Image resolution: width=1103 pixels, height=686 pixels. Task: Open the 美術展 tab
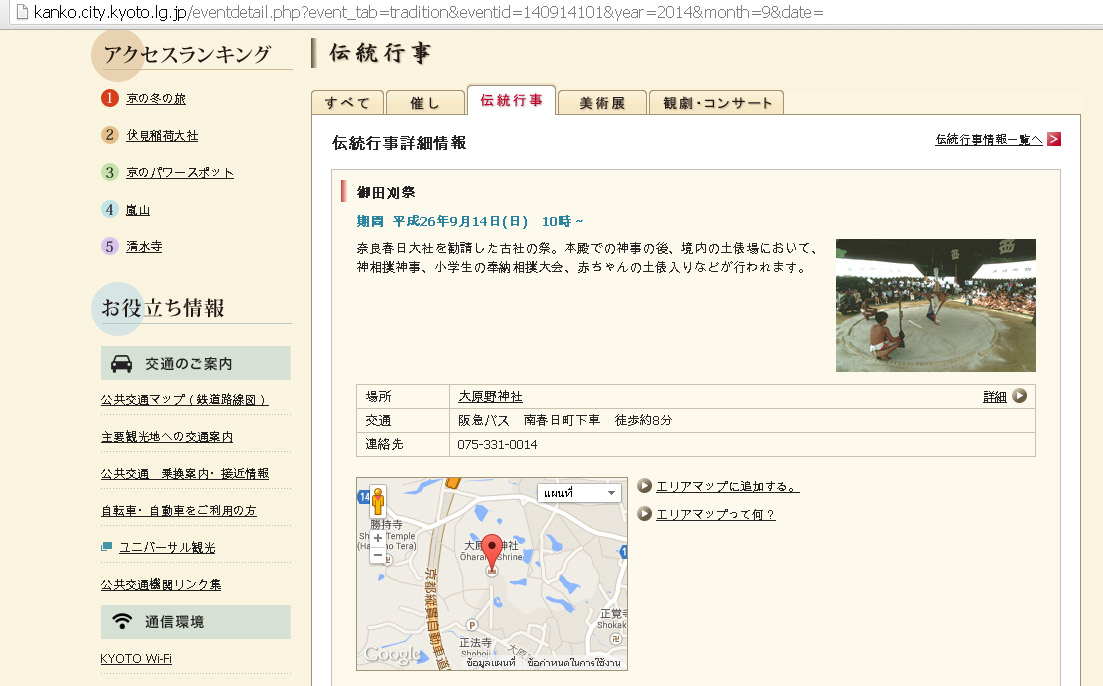point(601,103)
